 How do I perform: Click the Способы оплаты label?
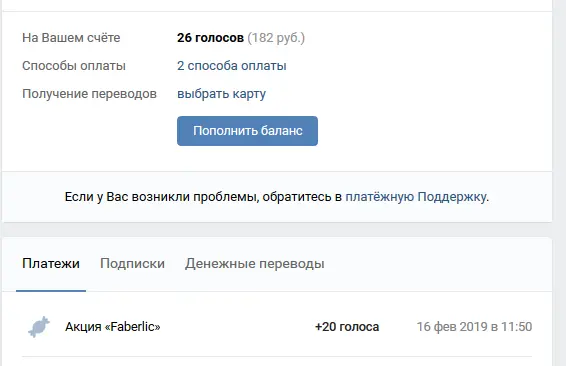click(74, 66)
